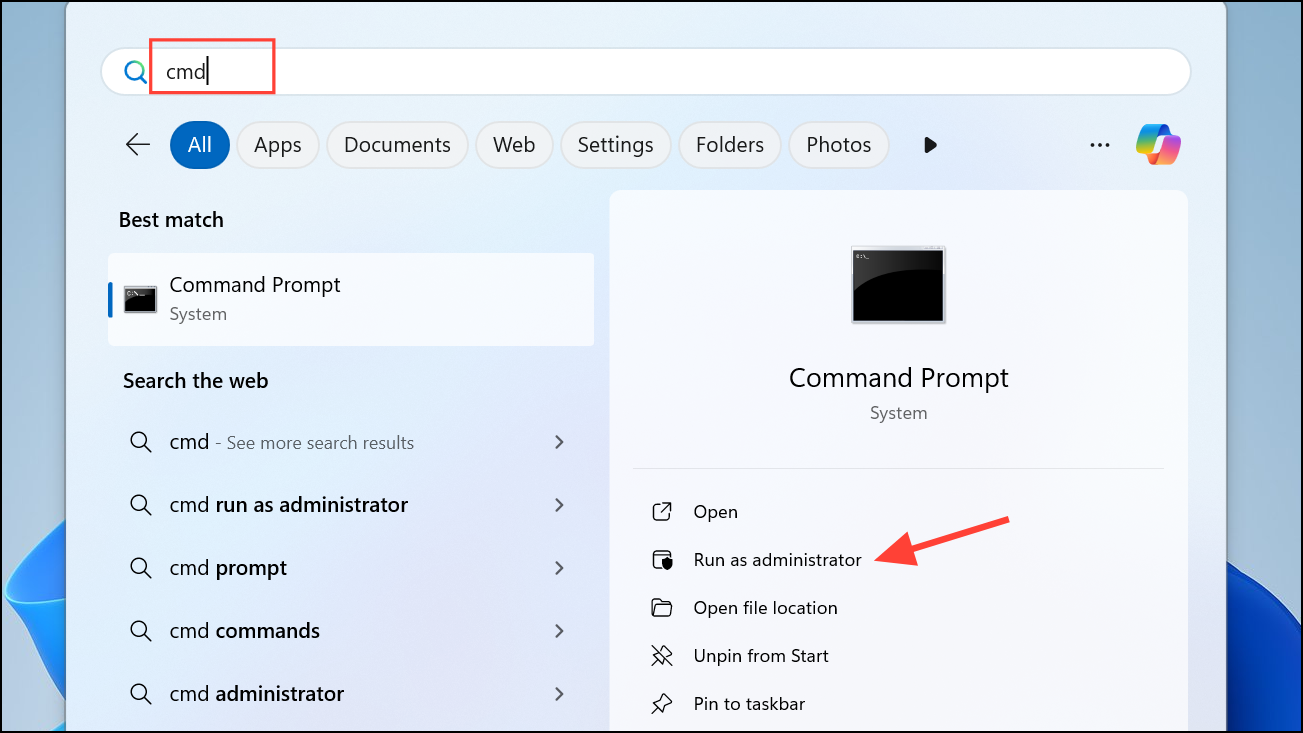
Task: Select 'cmd commands' web suggestion
Action: coord(351,631)
